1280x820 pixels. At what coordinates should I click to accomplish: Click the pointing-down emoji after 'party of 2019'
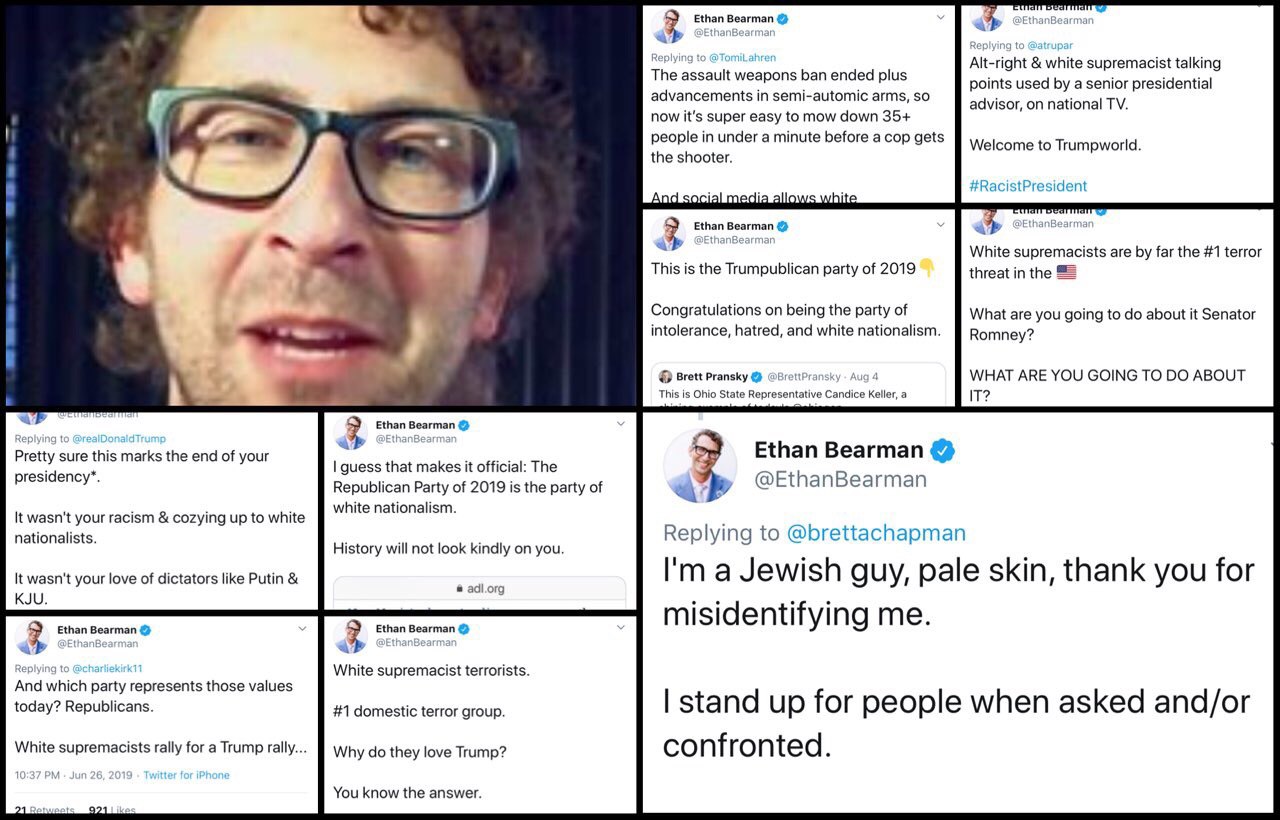[927, 267]
